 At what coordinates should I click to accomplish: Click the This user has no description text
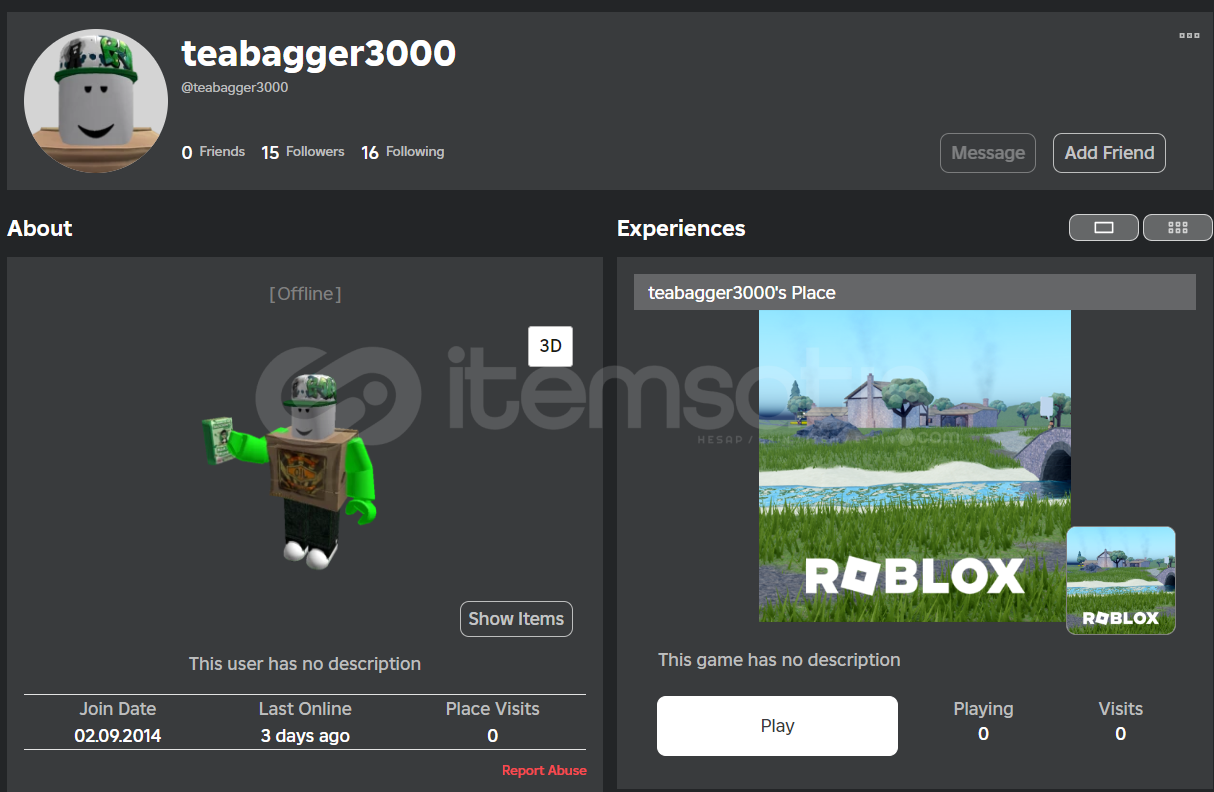(305, 664)
